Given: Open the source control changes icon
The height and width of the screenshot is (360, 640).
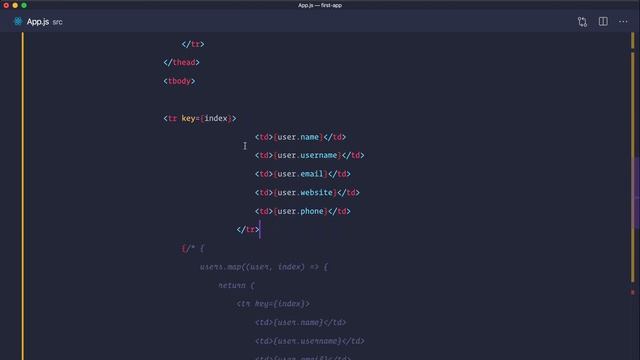Looking at the screenshot, I should tap(582, 22).
